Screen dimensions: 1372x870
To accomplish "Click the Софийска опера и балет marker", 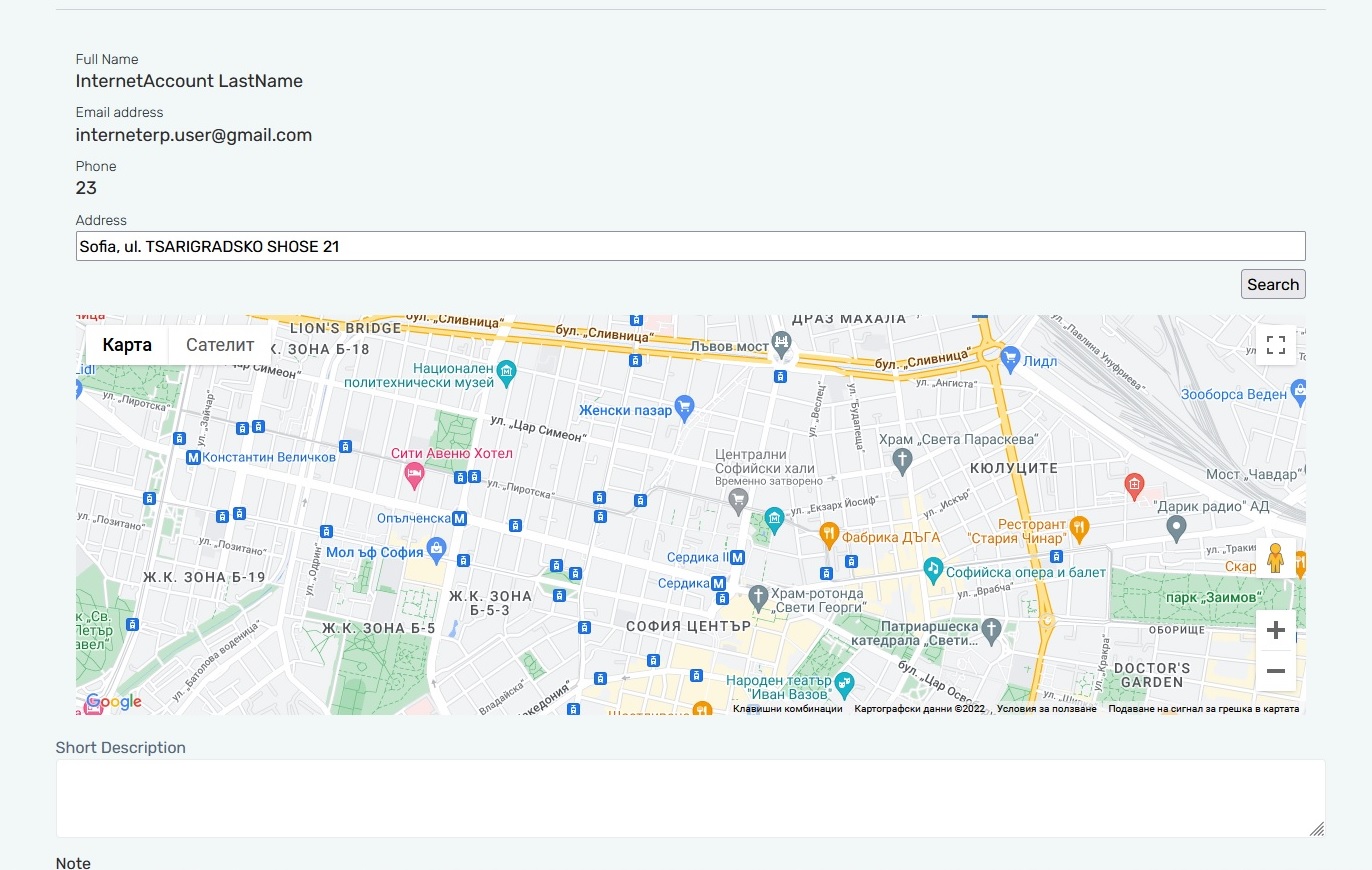I will (933, 569).
